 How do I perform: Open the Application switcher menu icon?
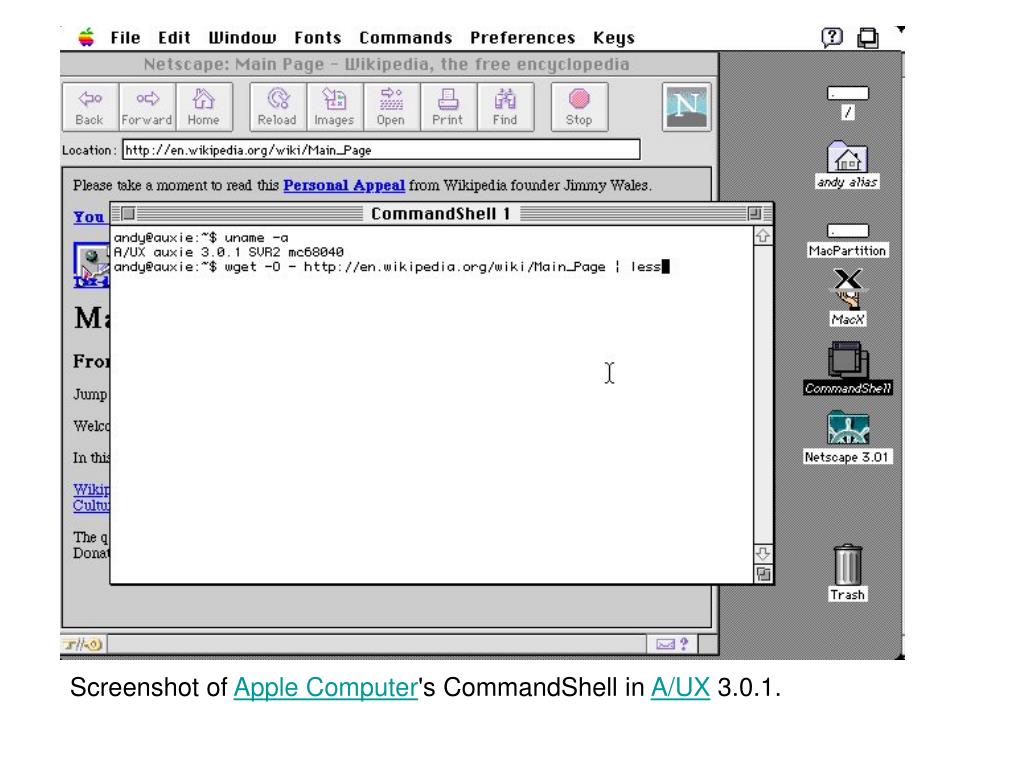click(868, 38)
